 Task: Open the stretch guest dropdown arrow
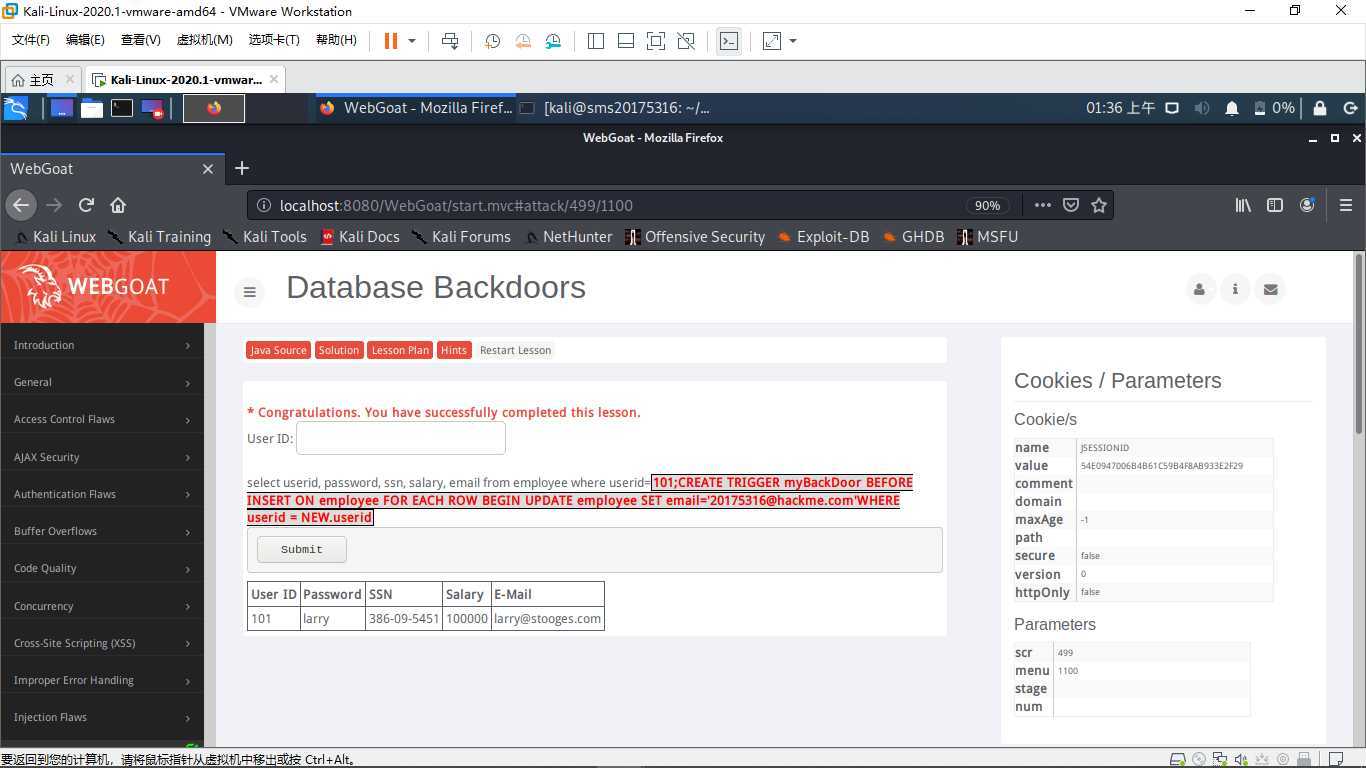pos(793,41)
